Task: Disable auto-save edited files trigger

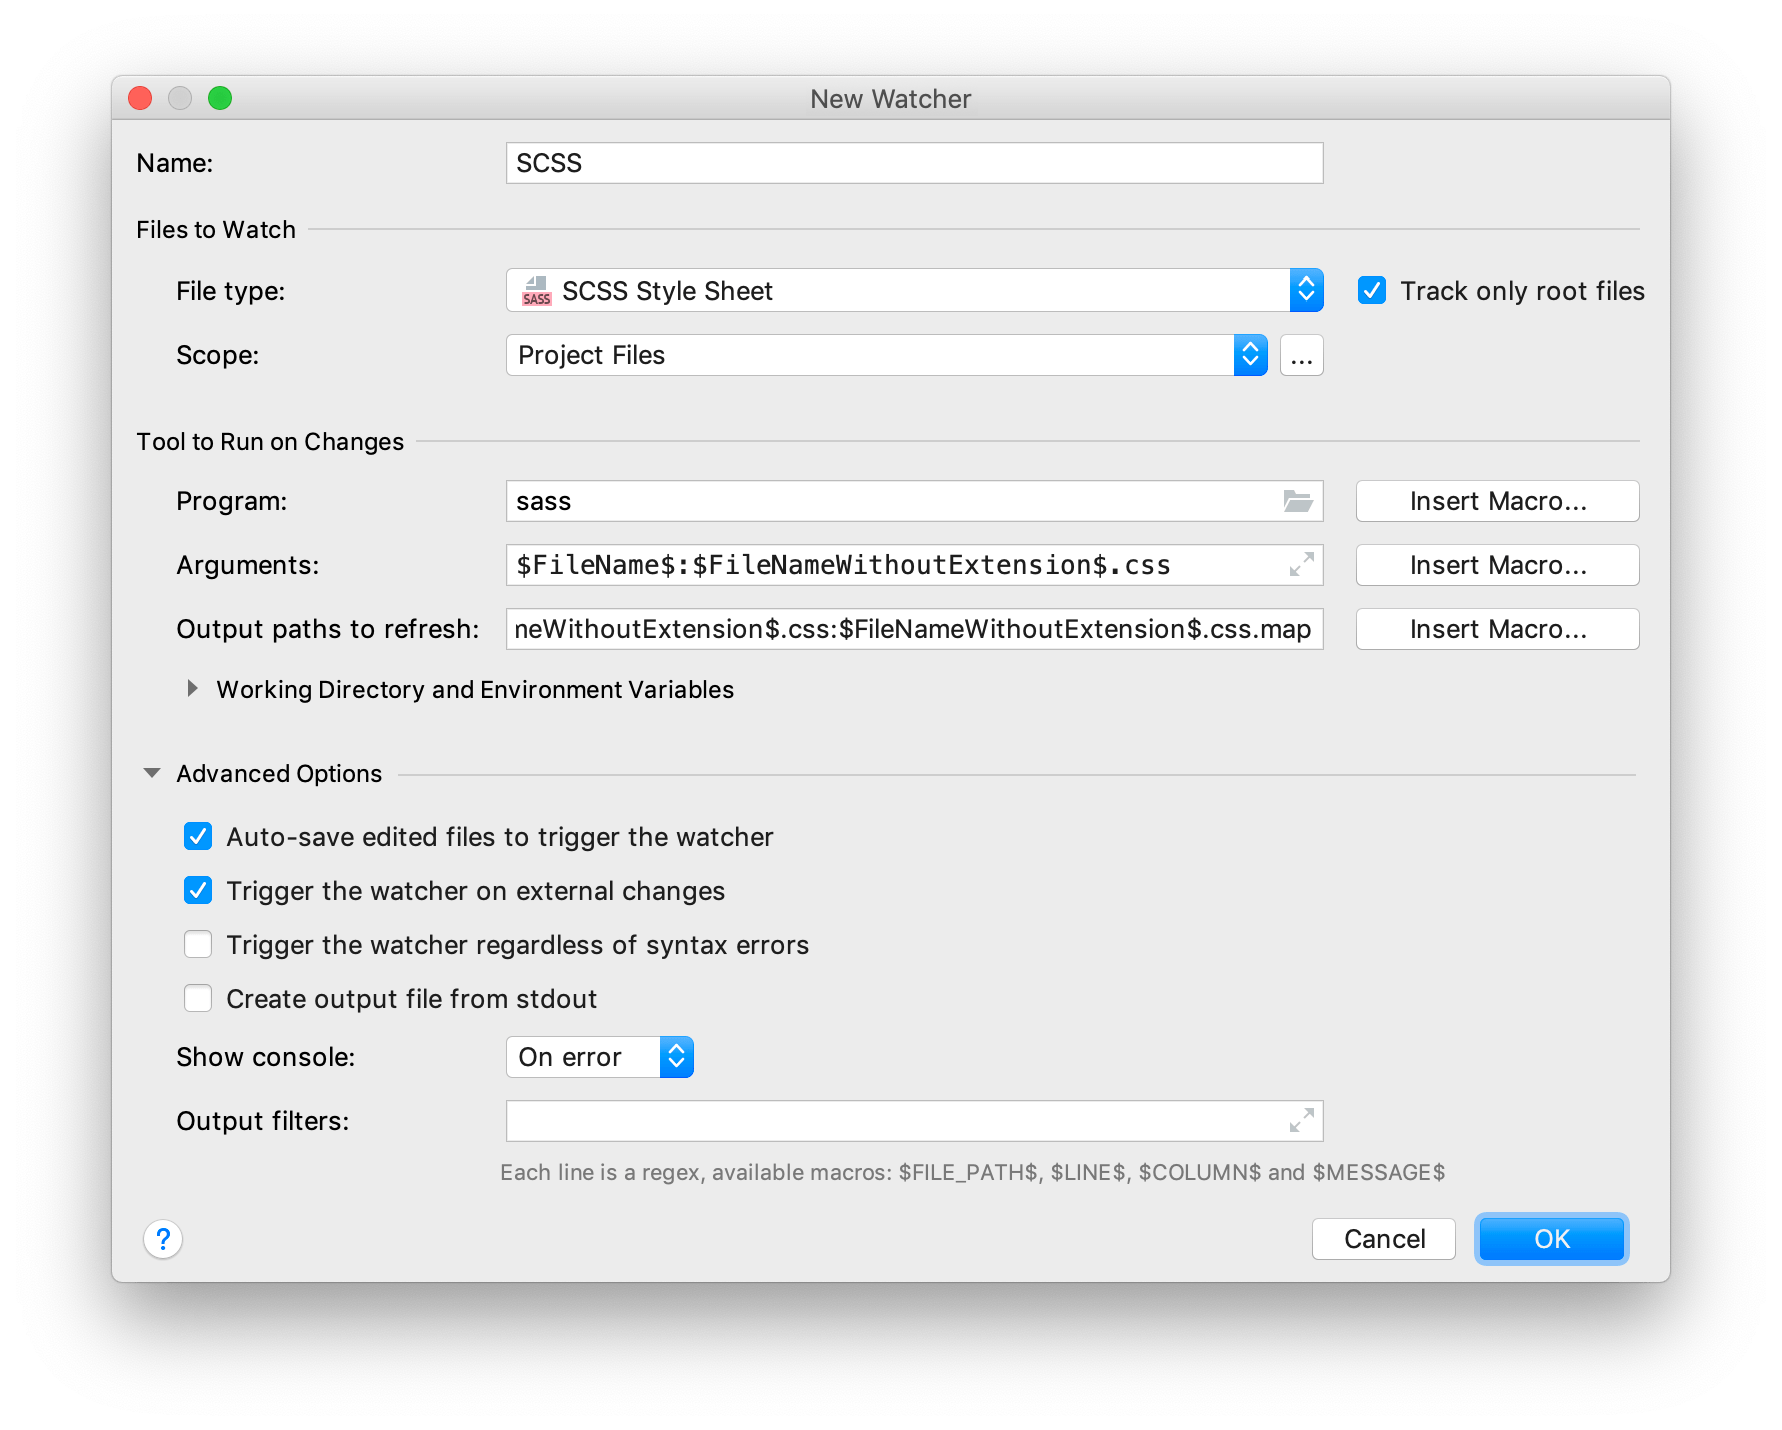Action: tap(198, 837)
